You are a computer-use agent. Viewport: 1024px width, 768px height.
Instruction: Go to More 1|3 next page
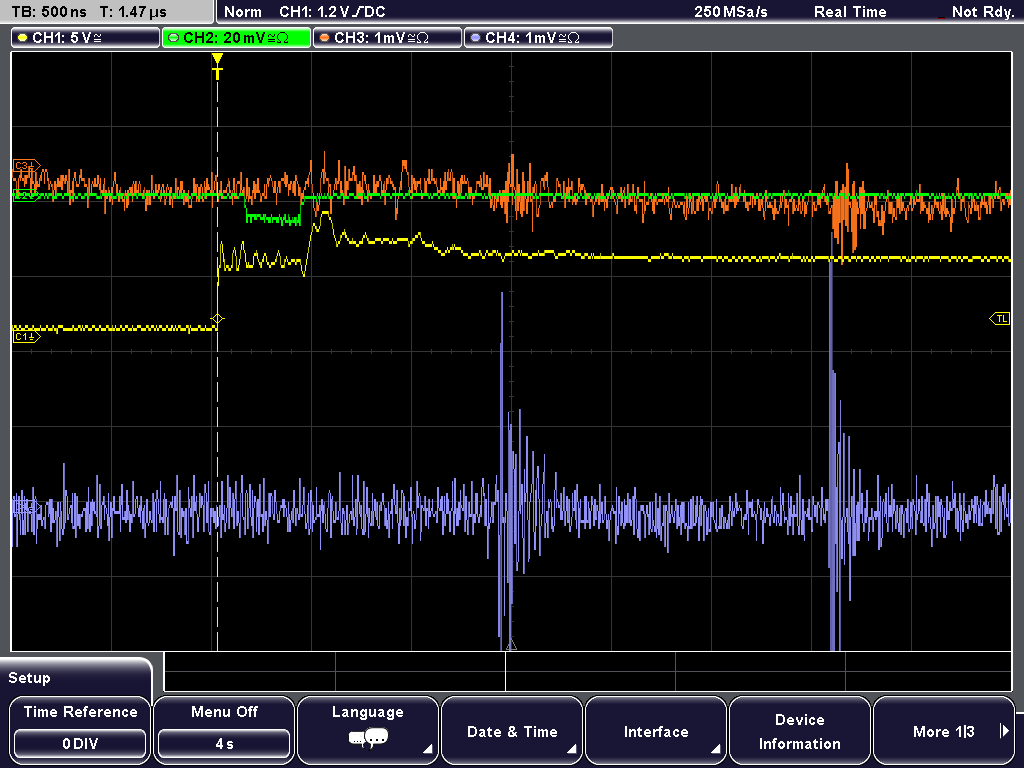point(944,730)
